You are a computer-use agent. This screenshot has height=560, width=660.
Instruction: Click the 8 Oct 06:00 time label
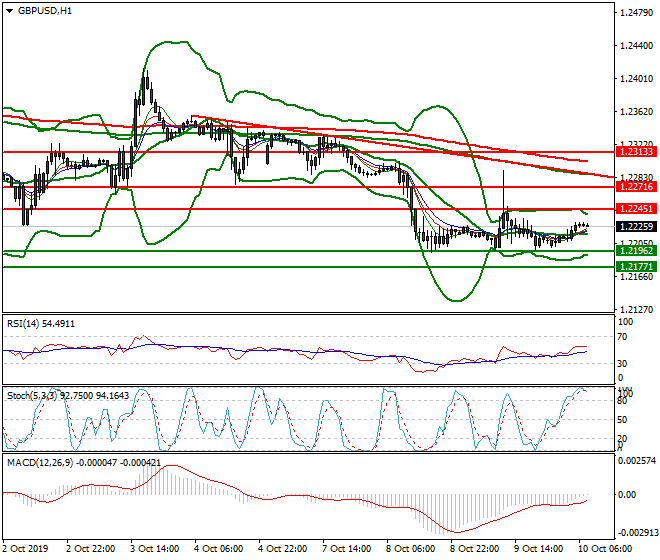pos(410,549)
